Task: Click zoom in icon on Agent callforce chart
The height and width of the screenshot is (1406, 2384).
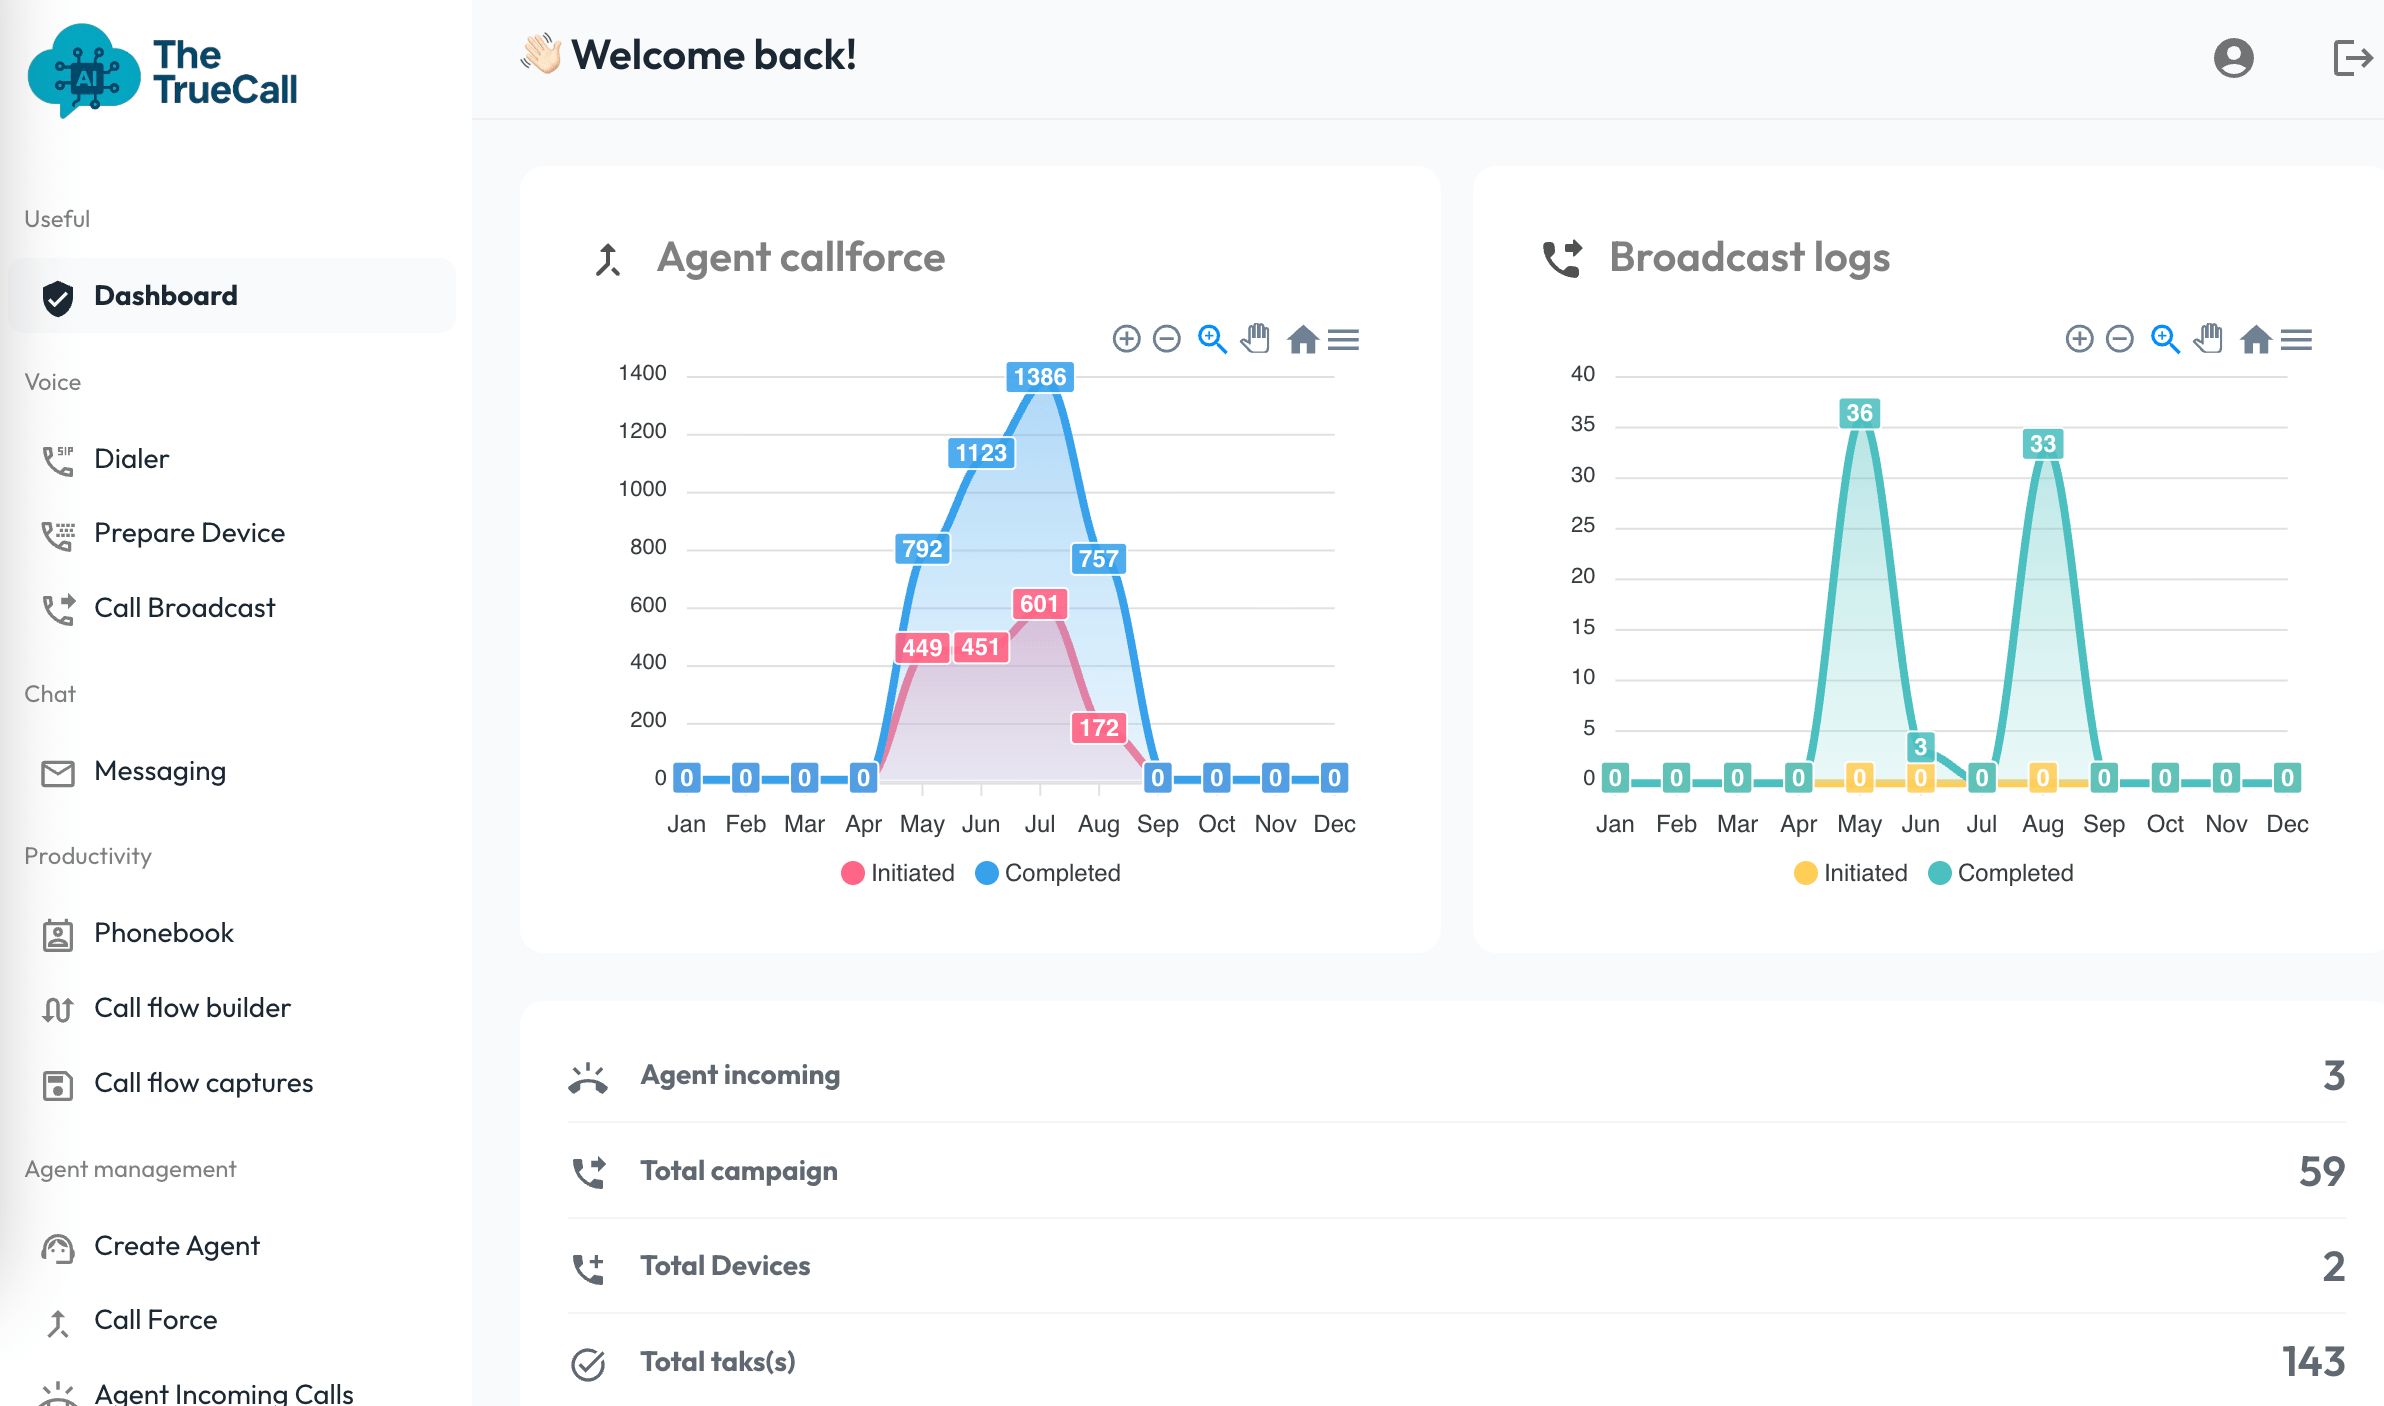Action: pyautogui.click(x=1126, y=339)
